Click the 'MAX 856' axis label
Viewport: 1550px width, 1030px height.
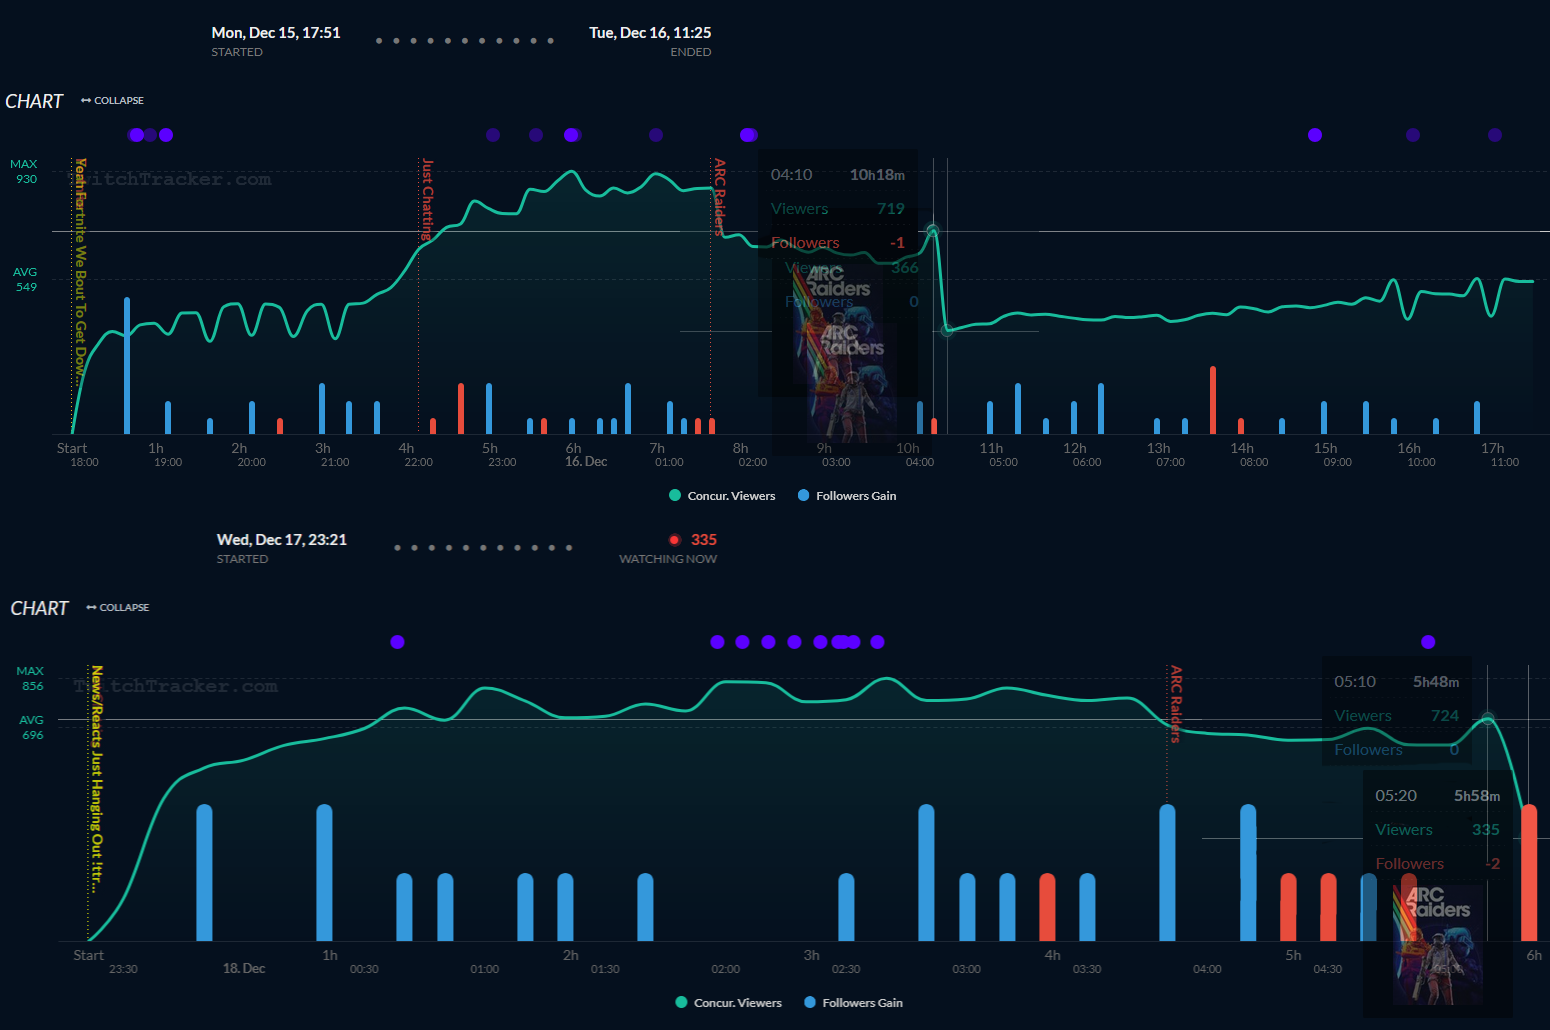tap(31, 679)
